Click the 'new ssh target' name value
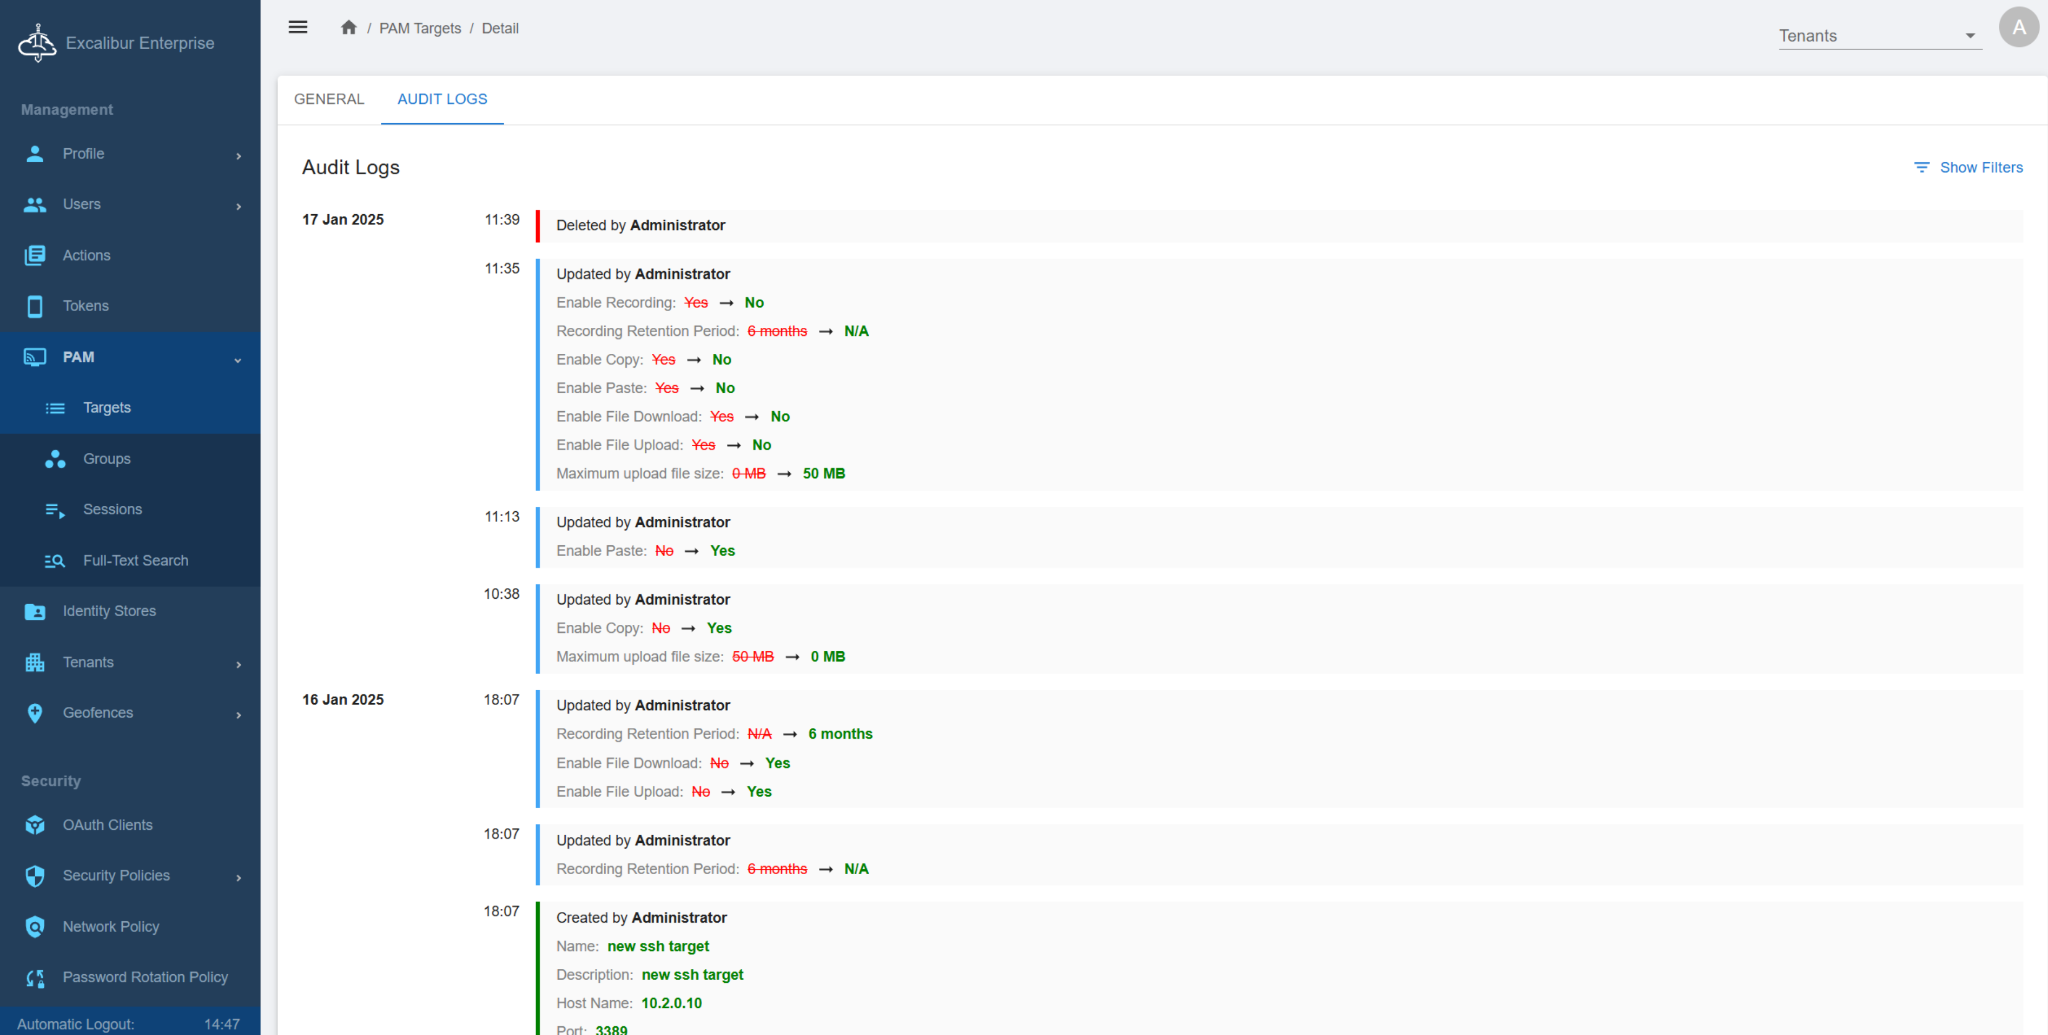 (658, 946)
